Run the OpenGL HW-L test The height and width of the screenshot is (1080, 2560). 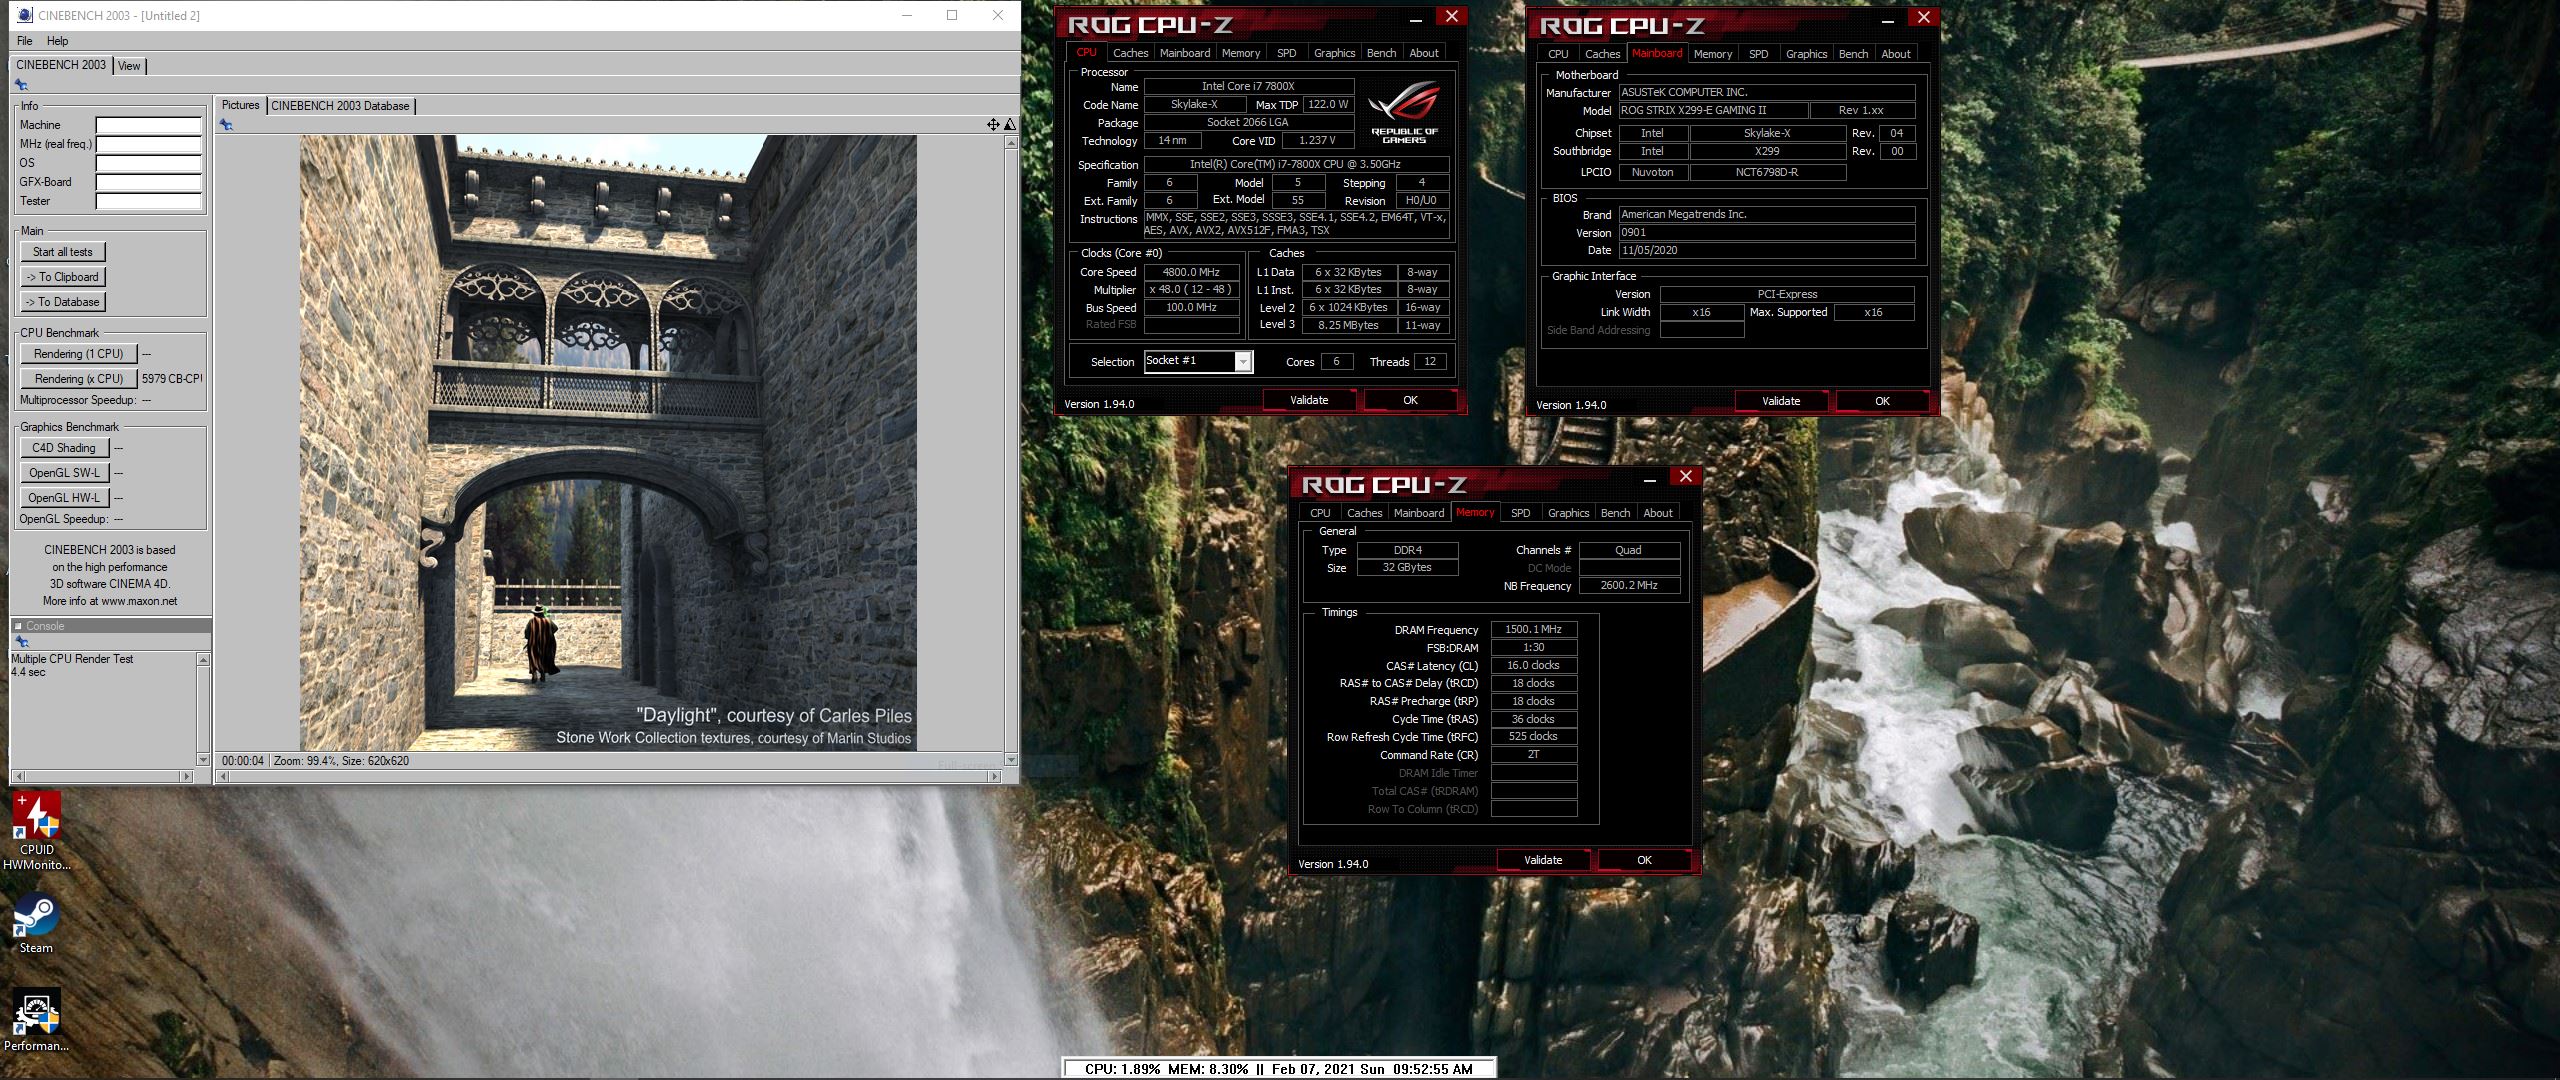[x=64, y=498]
